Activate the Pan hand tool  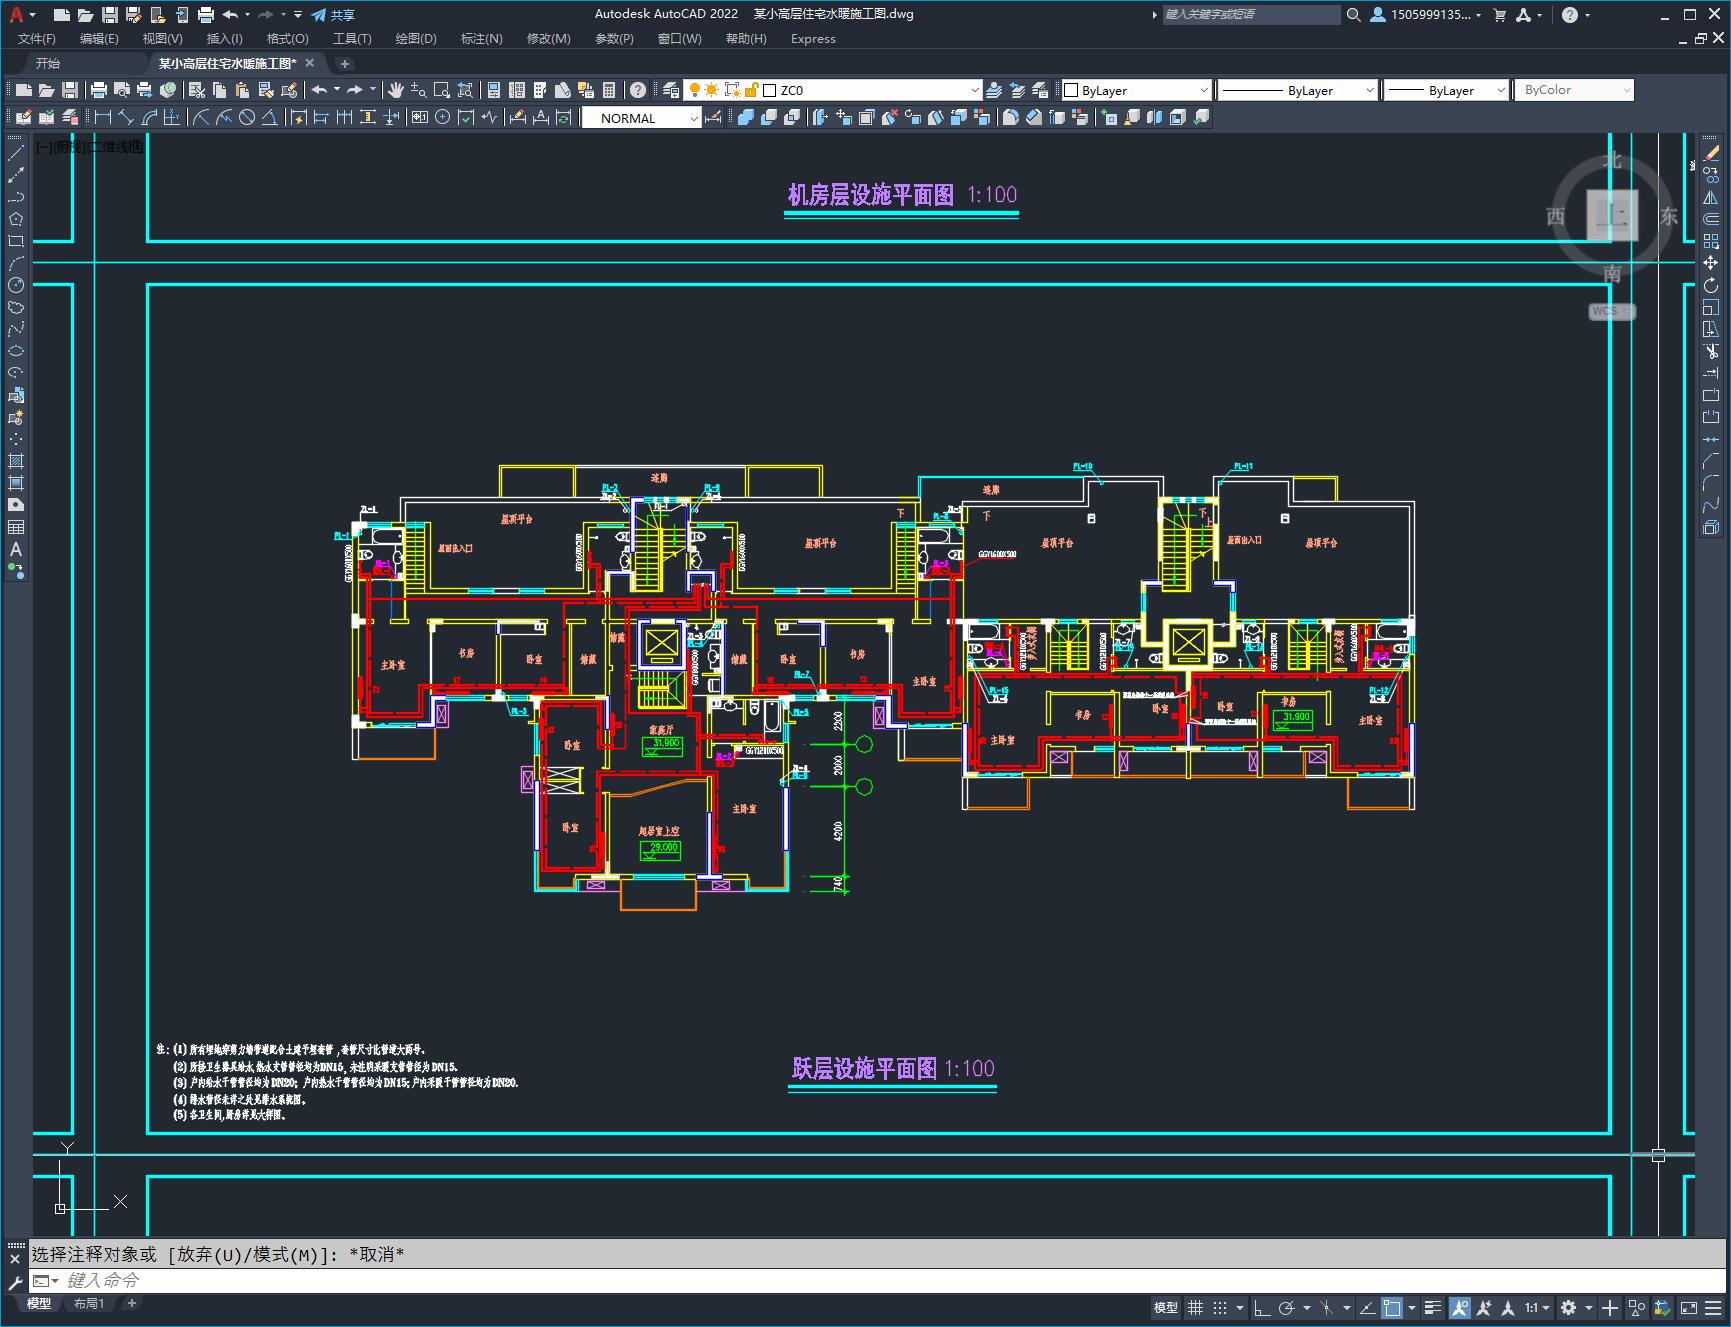pos(396,90)
